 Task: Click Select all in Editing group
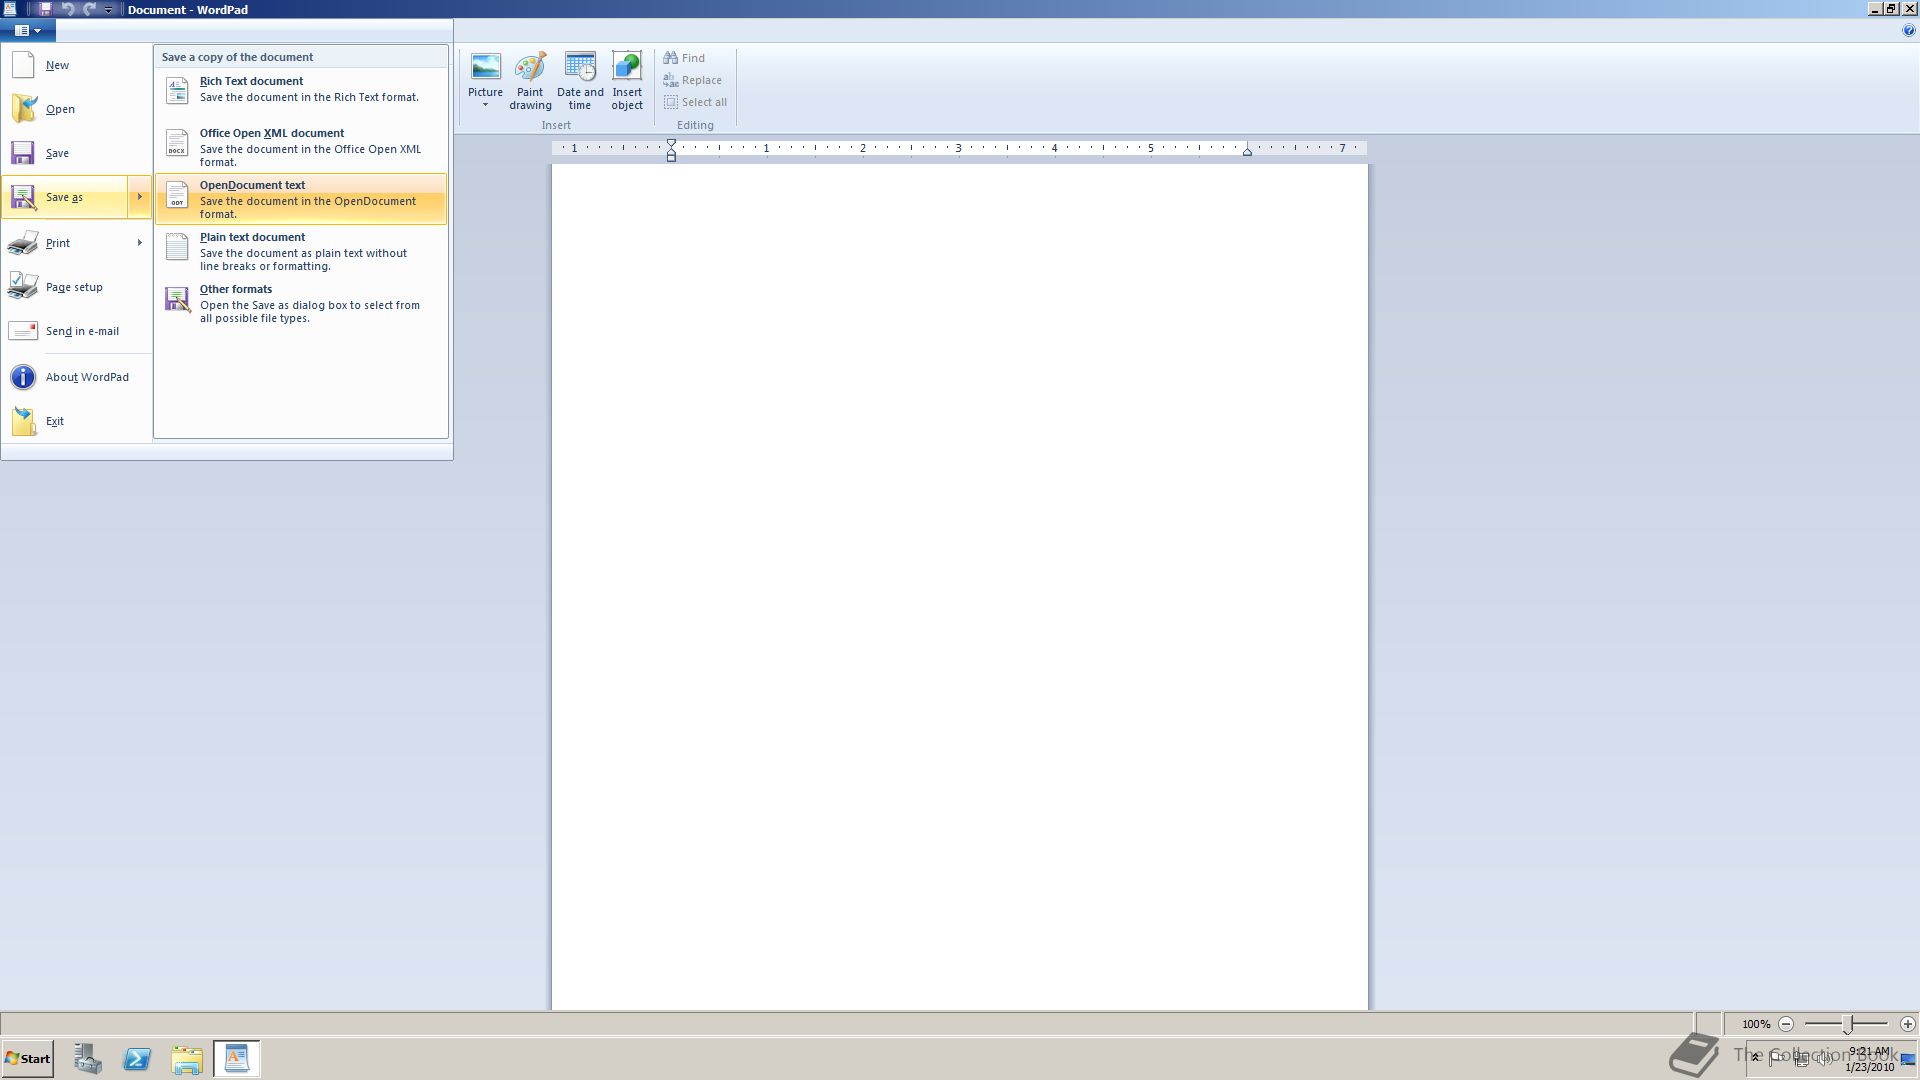coord(696,102)
